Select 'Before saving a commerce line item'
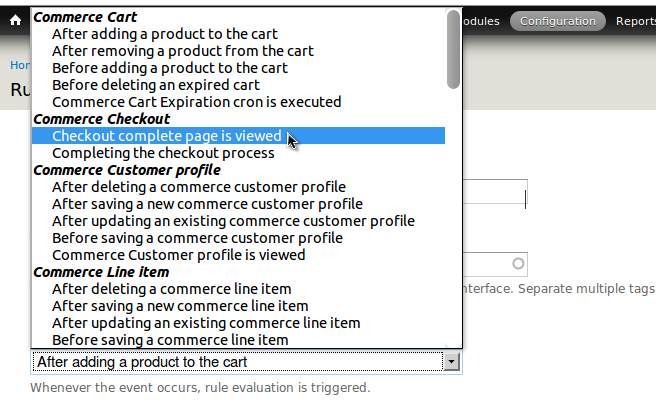The image size is (656, 419). pos(170,340)
